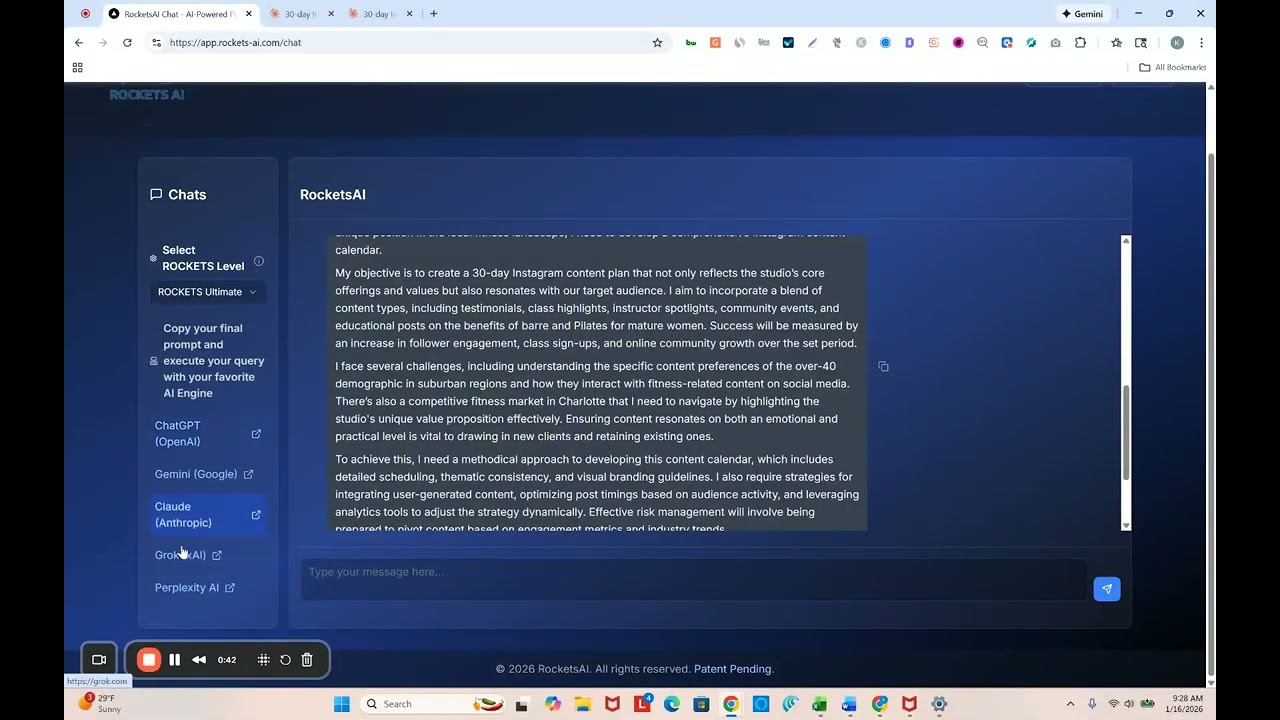Open Word from taskbar

coord(849,704)
